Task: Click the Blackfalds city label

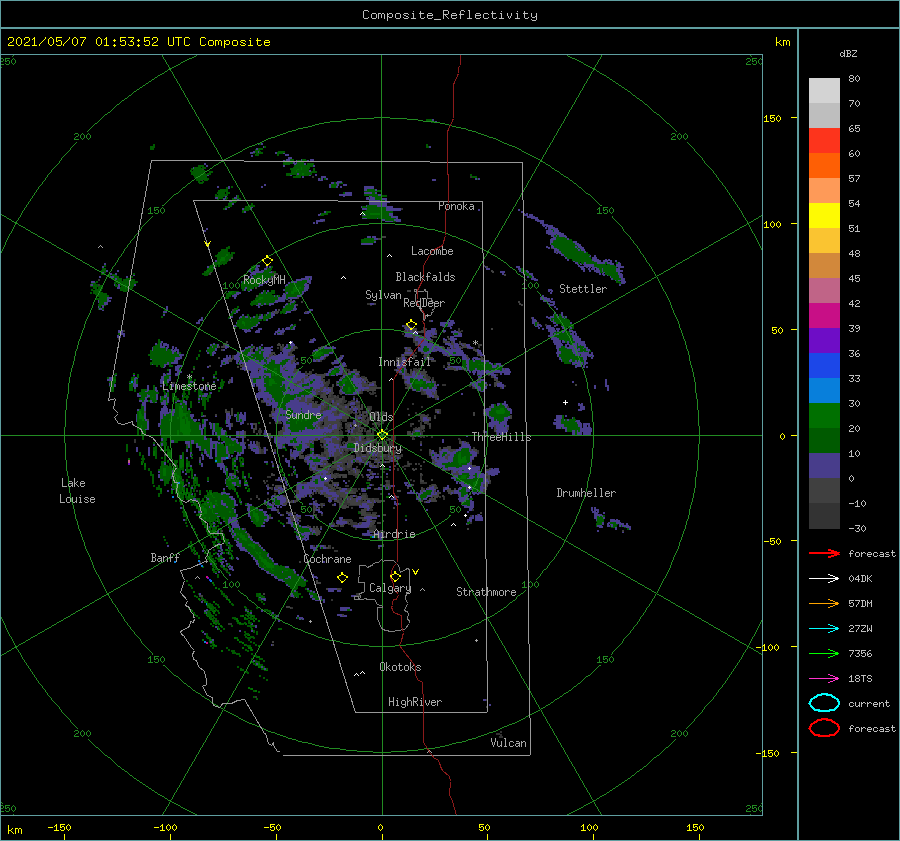Action: [425, 277]
